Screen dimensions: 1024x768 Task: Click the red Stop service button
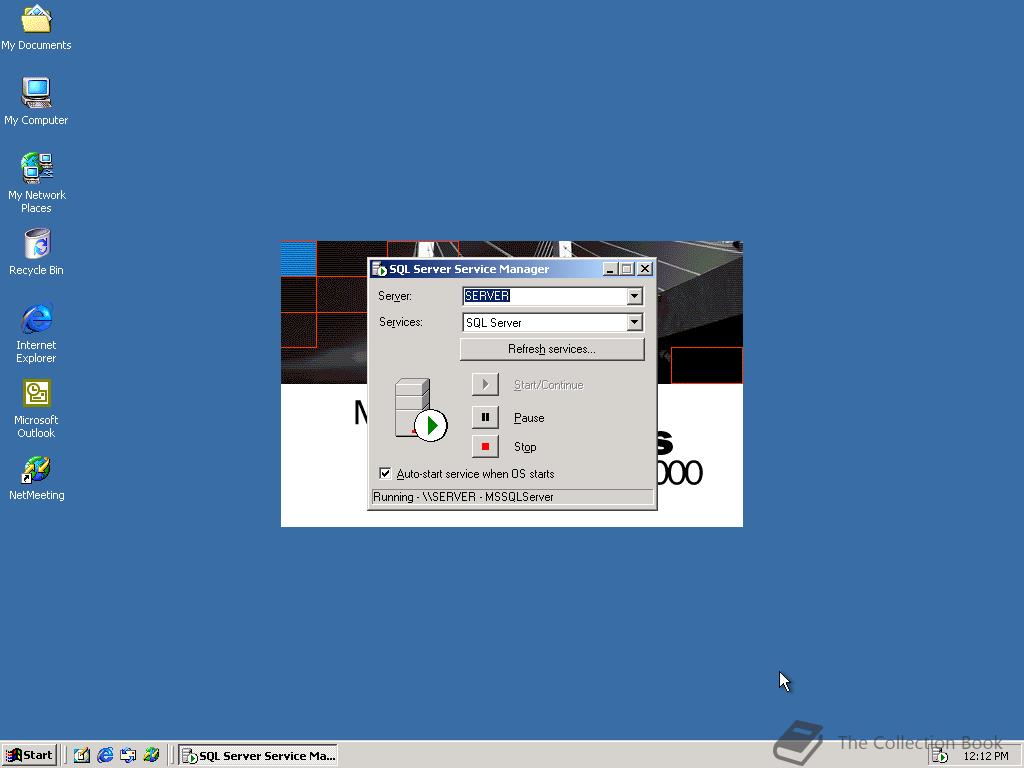pyautogui.click(x=485, y=447)
